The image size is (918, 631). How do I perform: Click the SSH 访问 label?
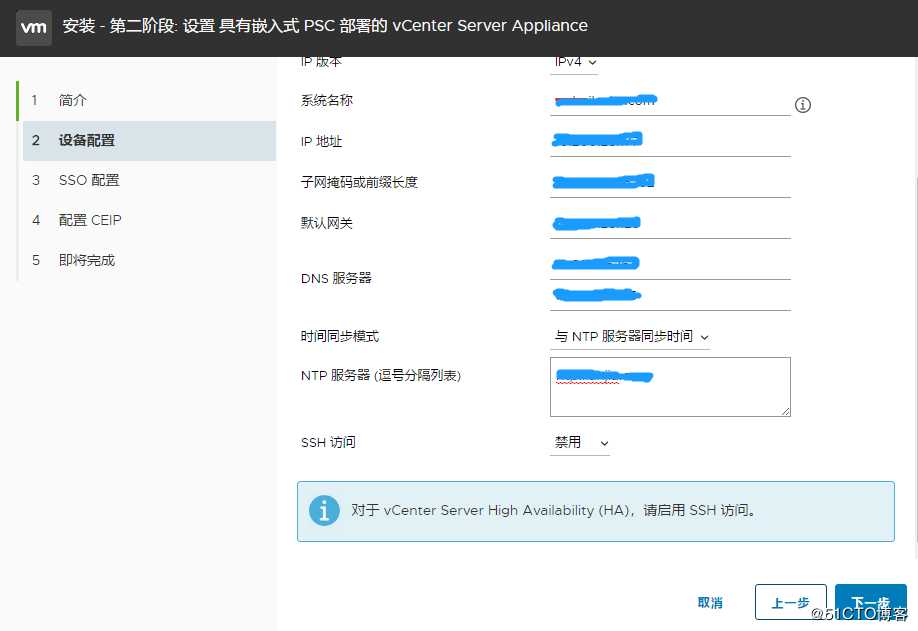(x=328, y=443)
